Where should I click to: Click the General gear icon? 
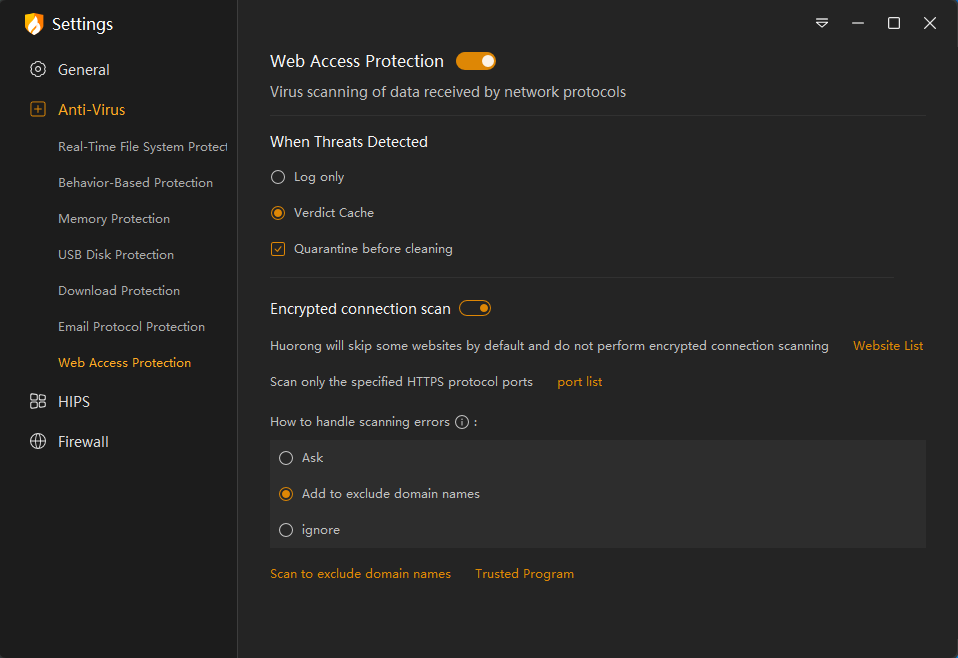[x=38, y=70]
